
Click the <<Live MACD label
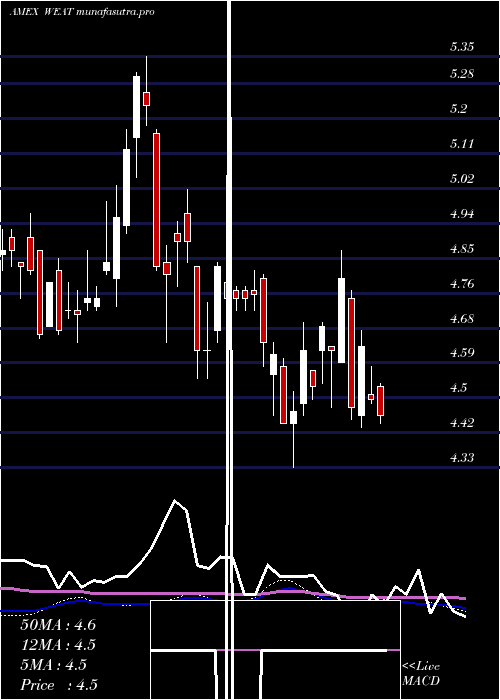point(421,674)
